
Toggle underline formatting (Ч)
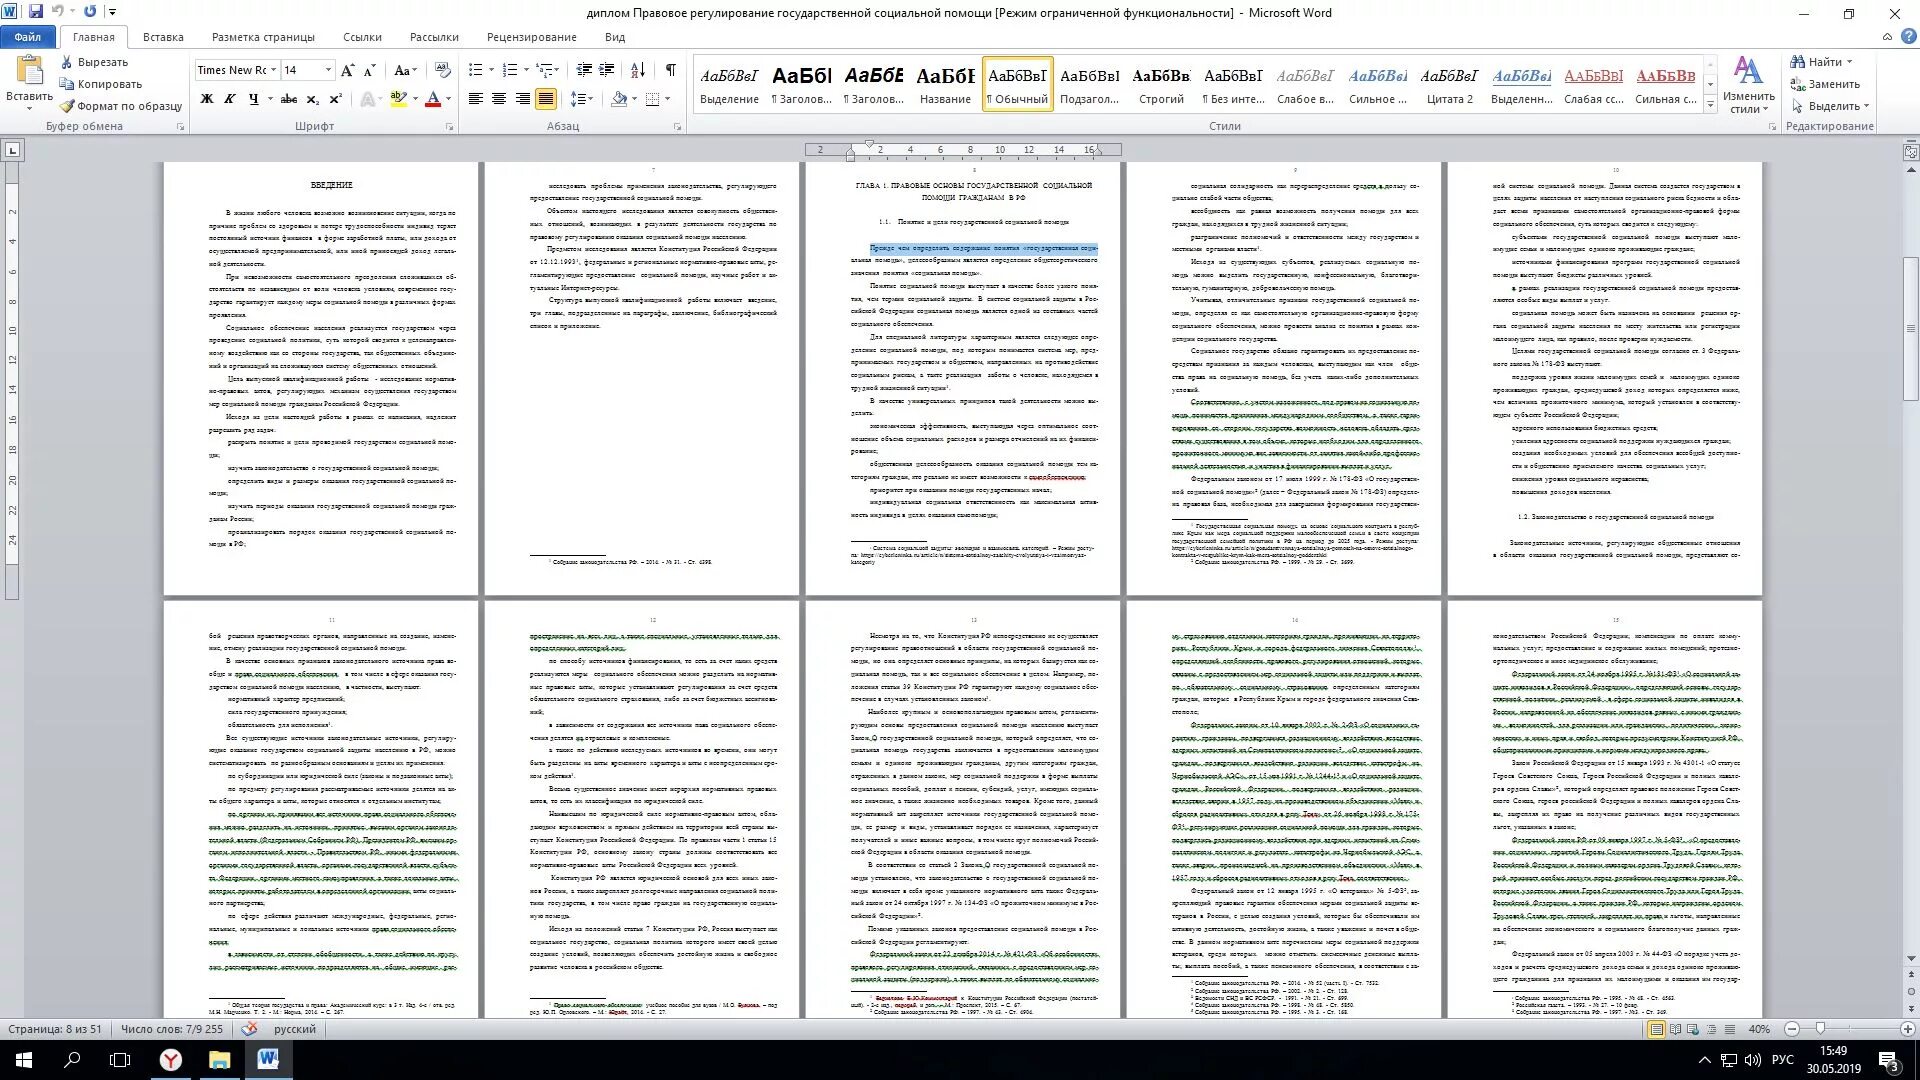pos(253,99)
